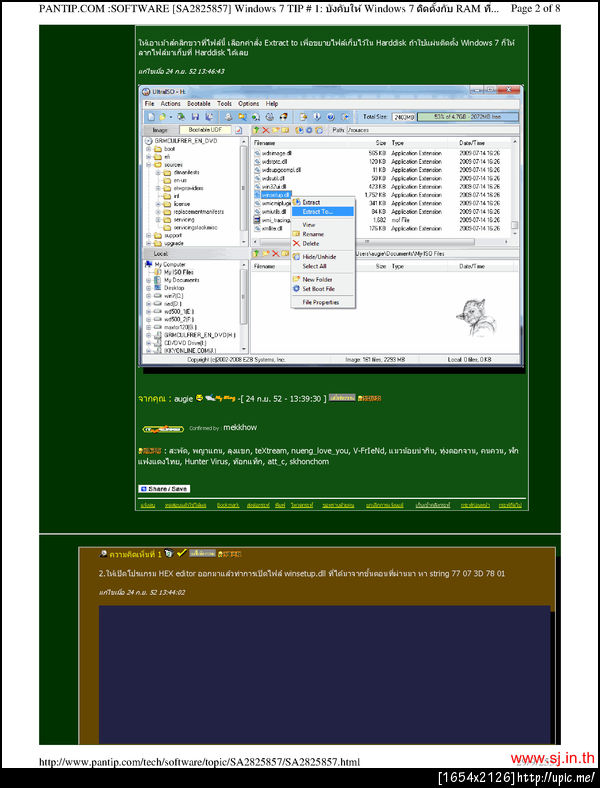This screenshot has width=600, height=788.
Task: Click the up-arrow icon on the Local toolbar
Action: [256, 253]
